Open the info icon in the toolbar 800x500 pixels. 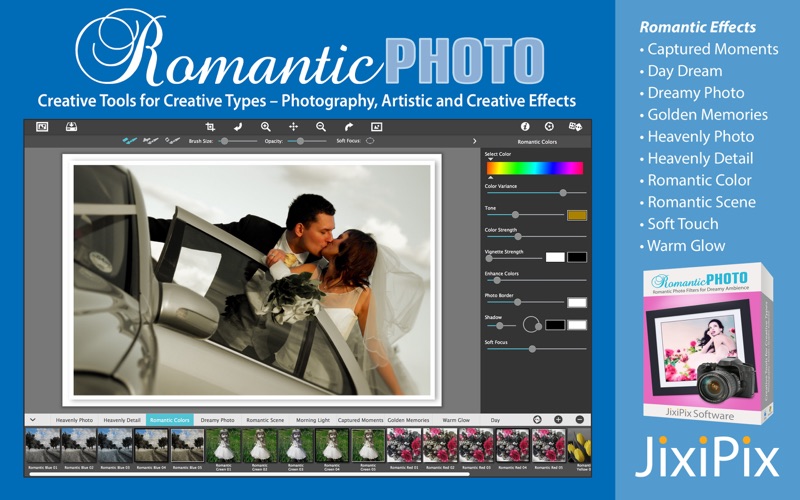tap(525, 127)
